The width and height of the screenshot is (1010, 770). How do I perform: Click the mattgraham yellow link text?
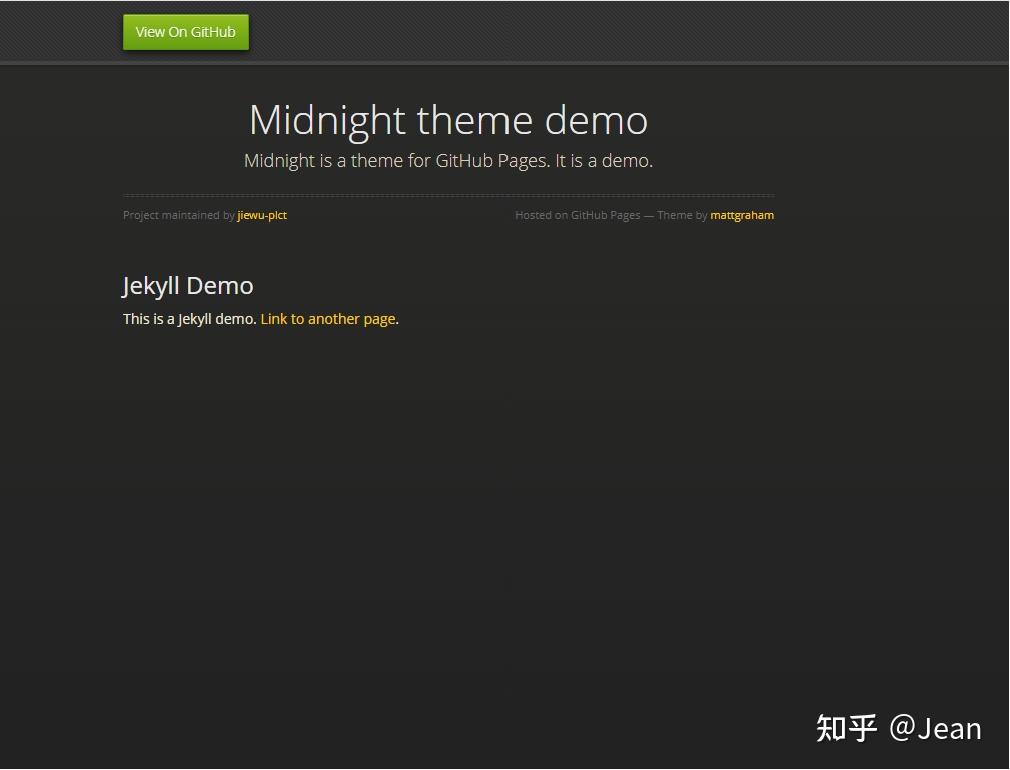coord(742,215)
